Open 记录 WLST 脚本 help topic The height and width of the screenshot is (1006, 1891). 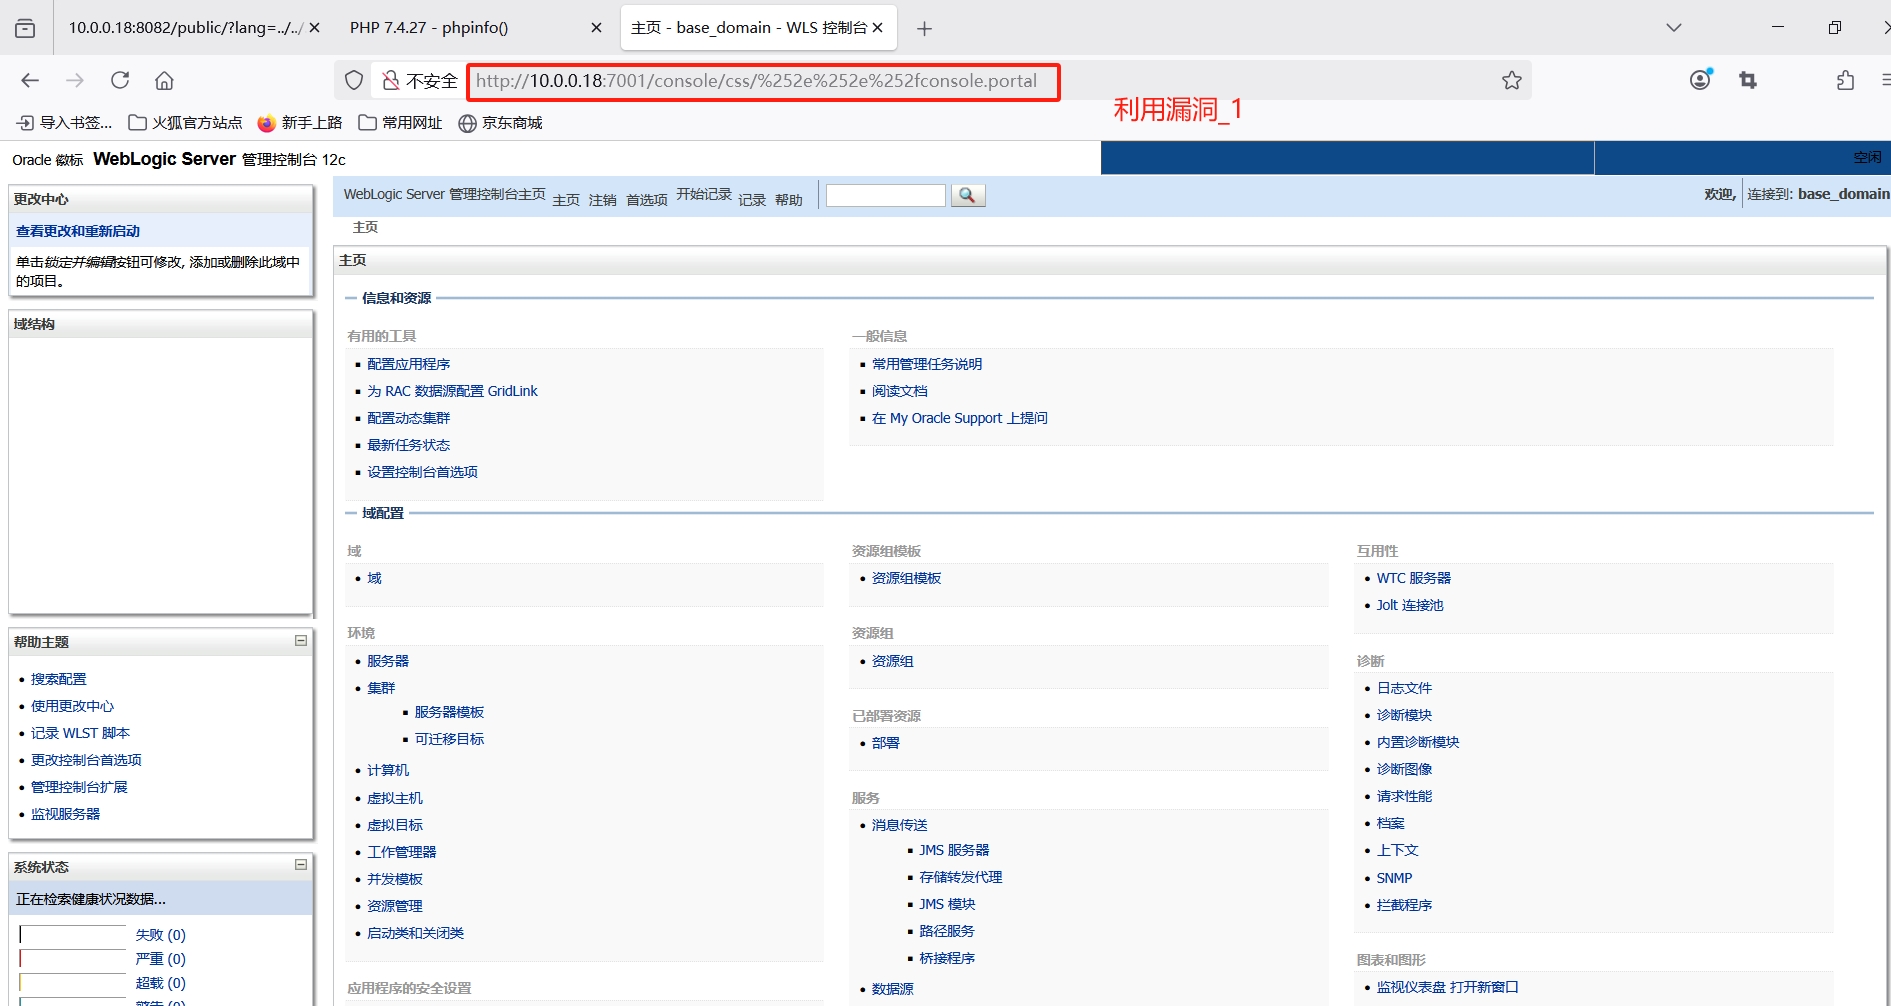[x=80, y=733]
